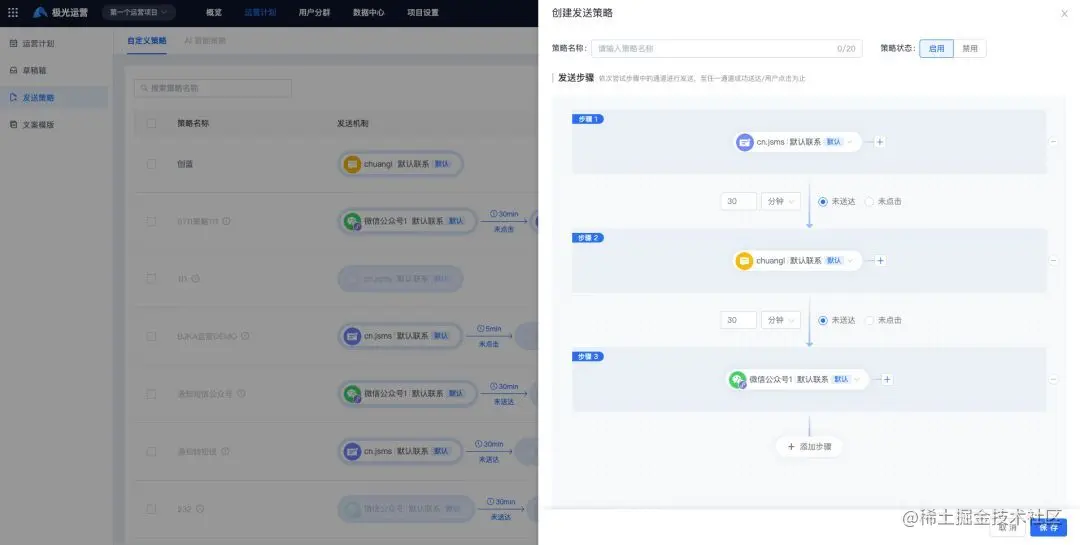Click yellow chuangl icon in the 创蓝 row

352,164
